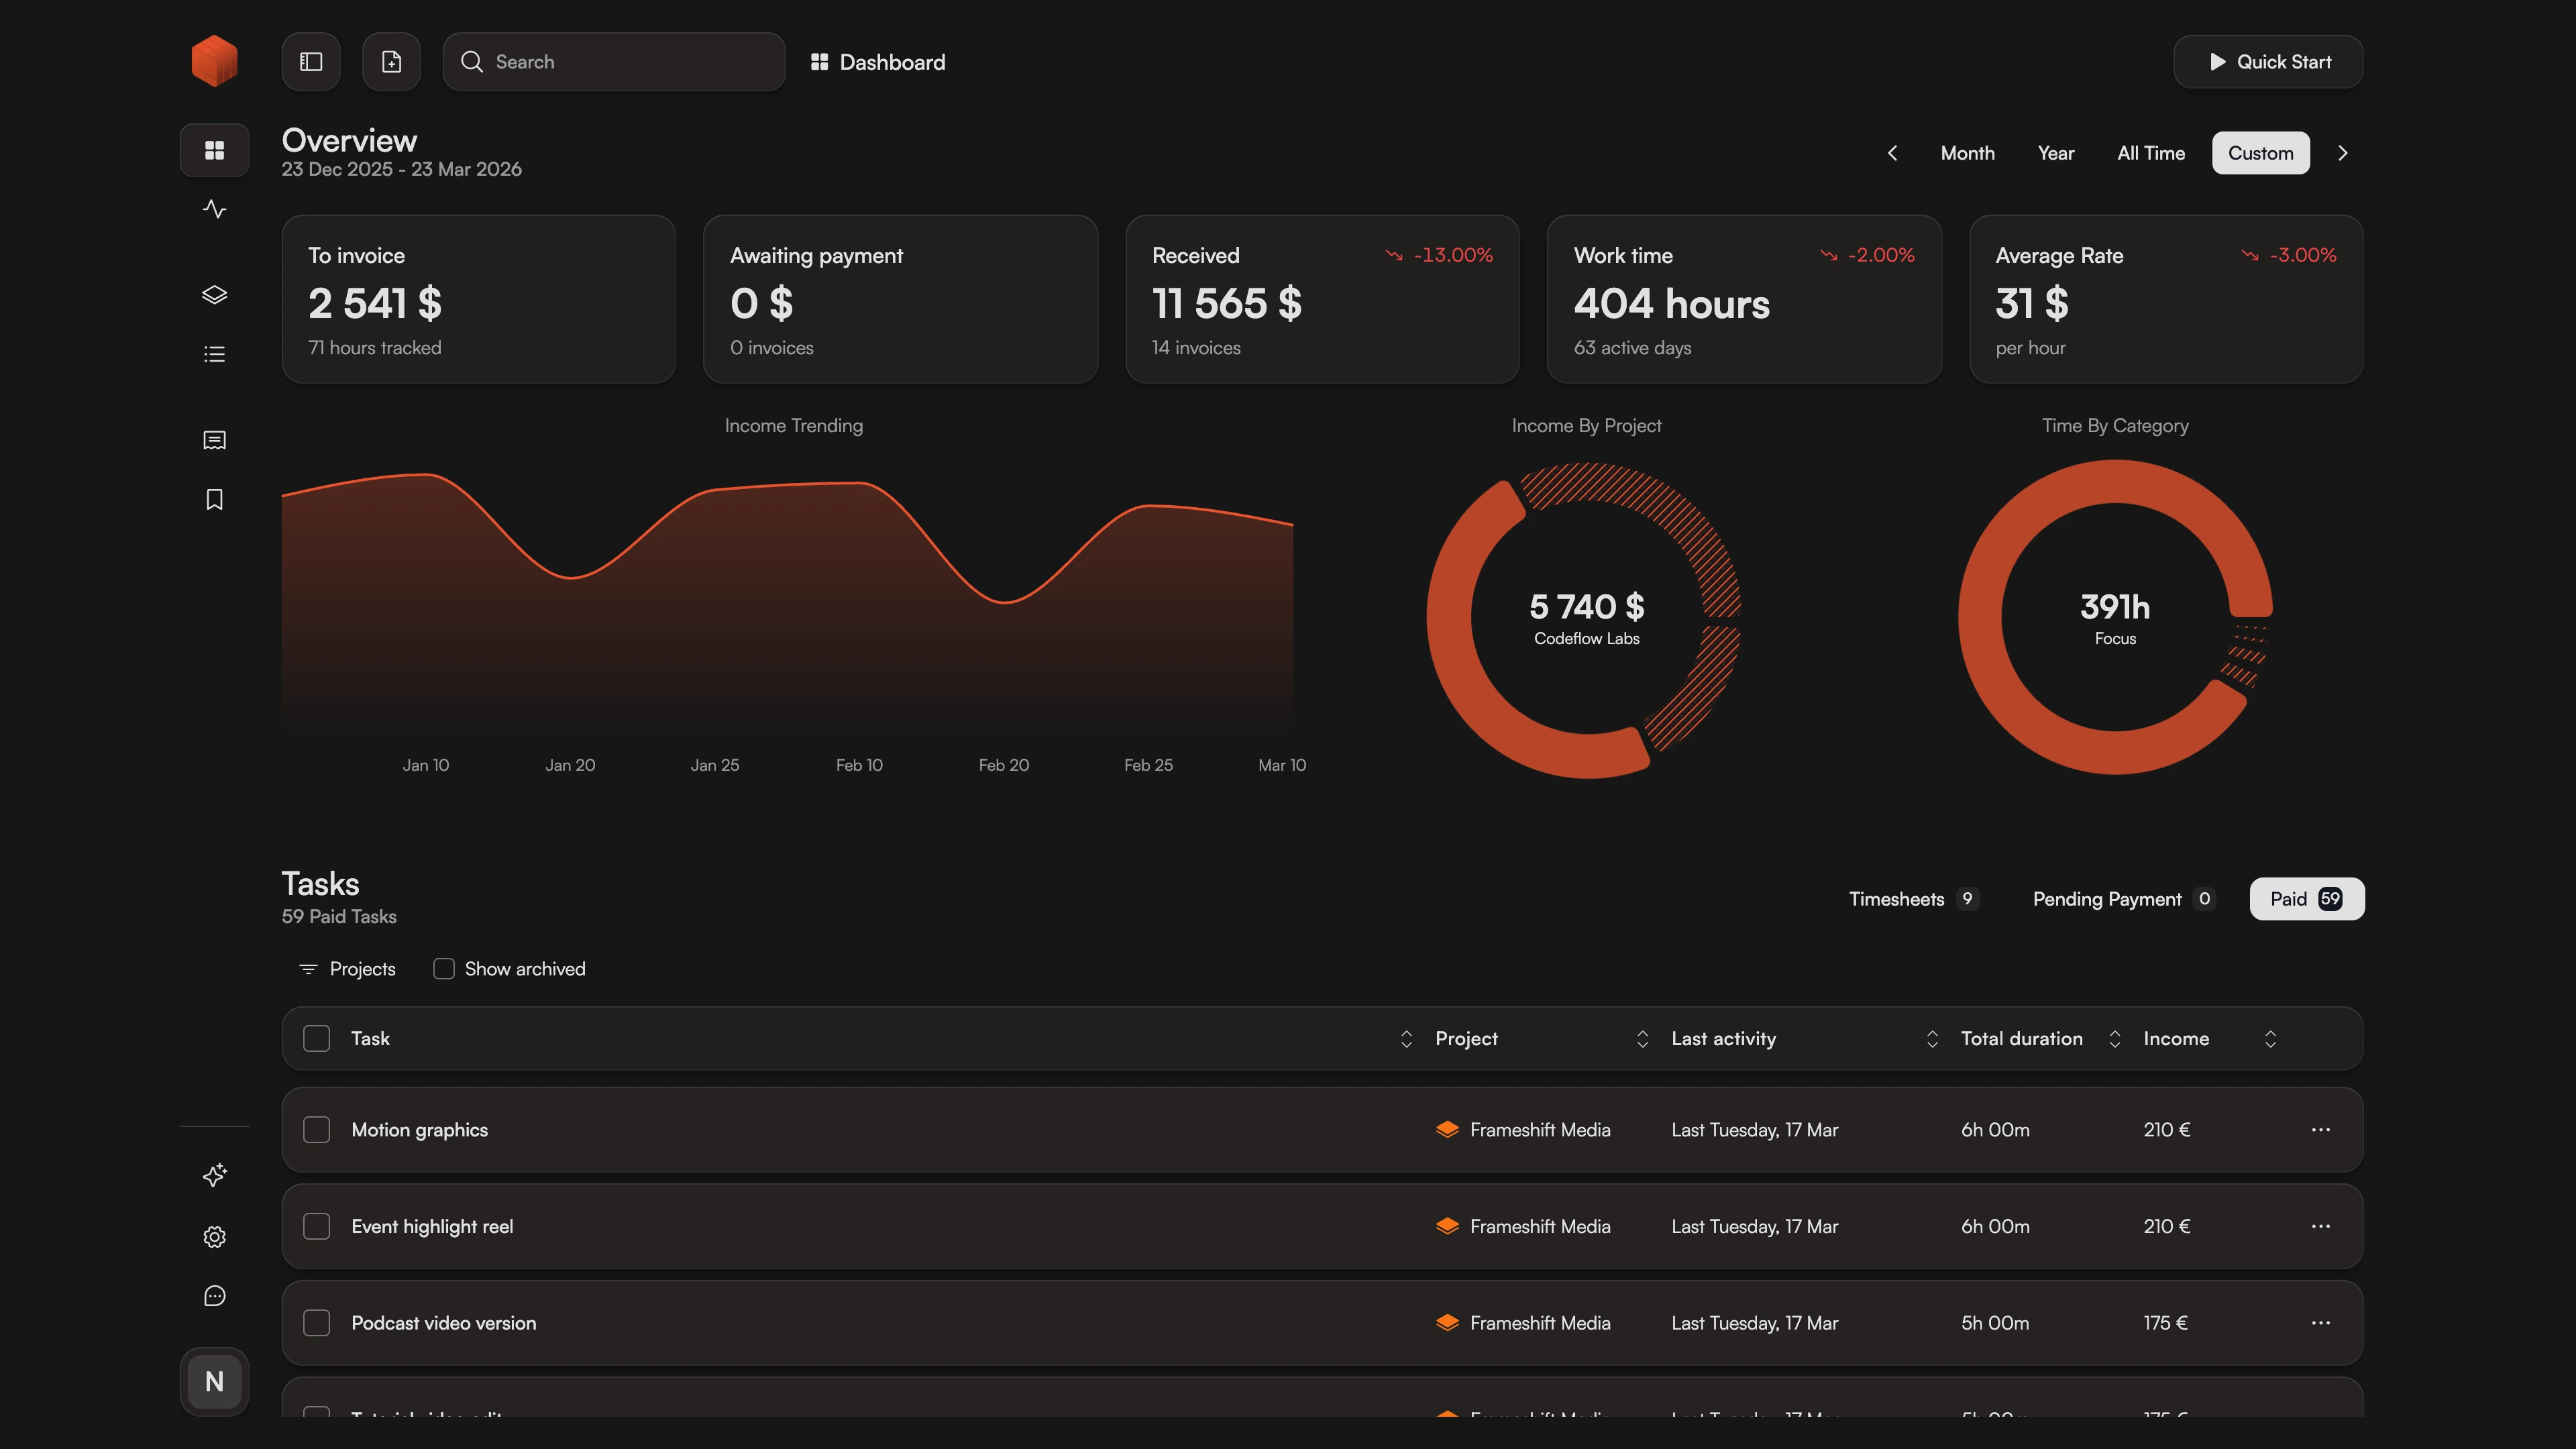This screenshot has height=1449, width=2576.
Task: Switch to the All Time date range
Action: coord(2150,152)
